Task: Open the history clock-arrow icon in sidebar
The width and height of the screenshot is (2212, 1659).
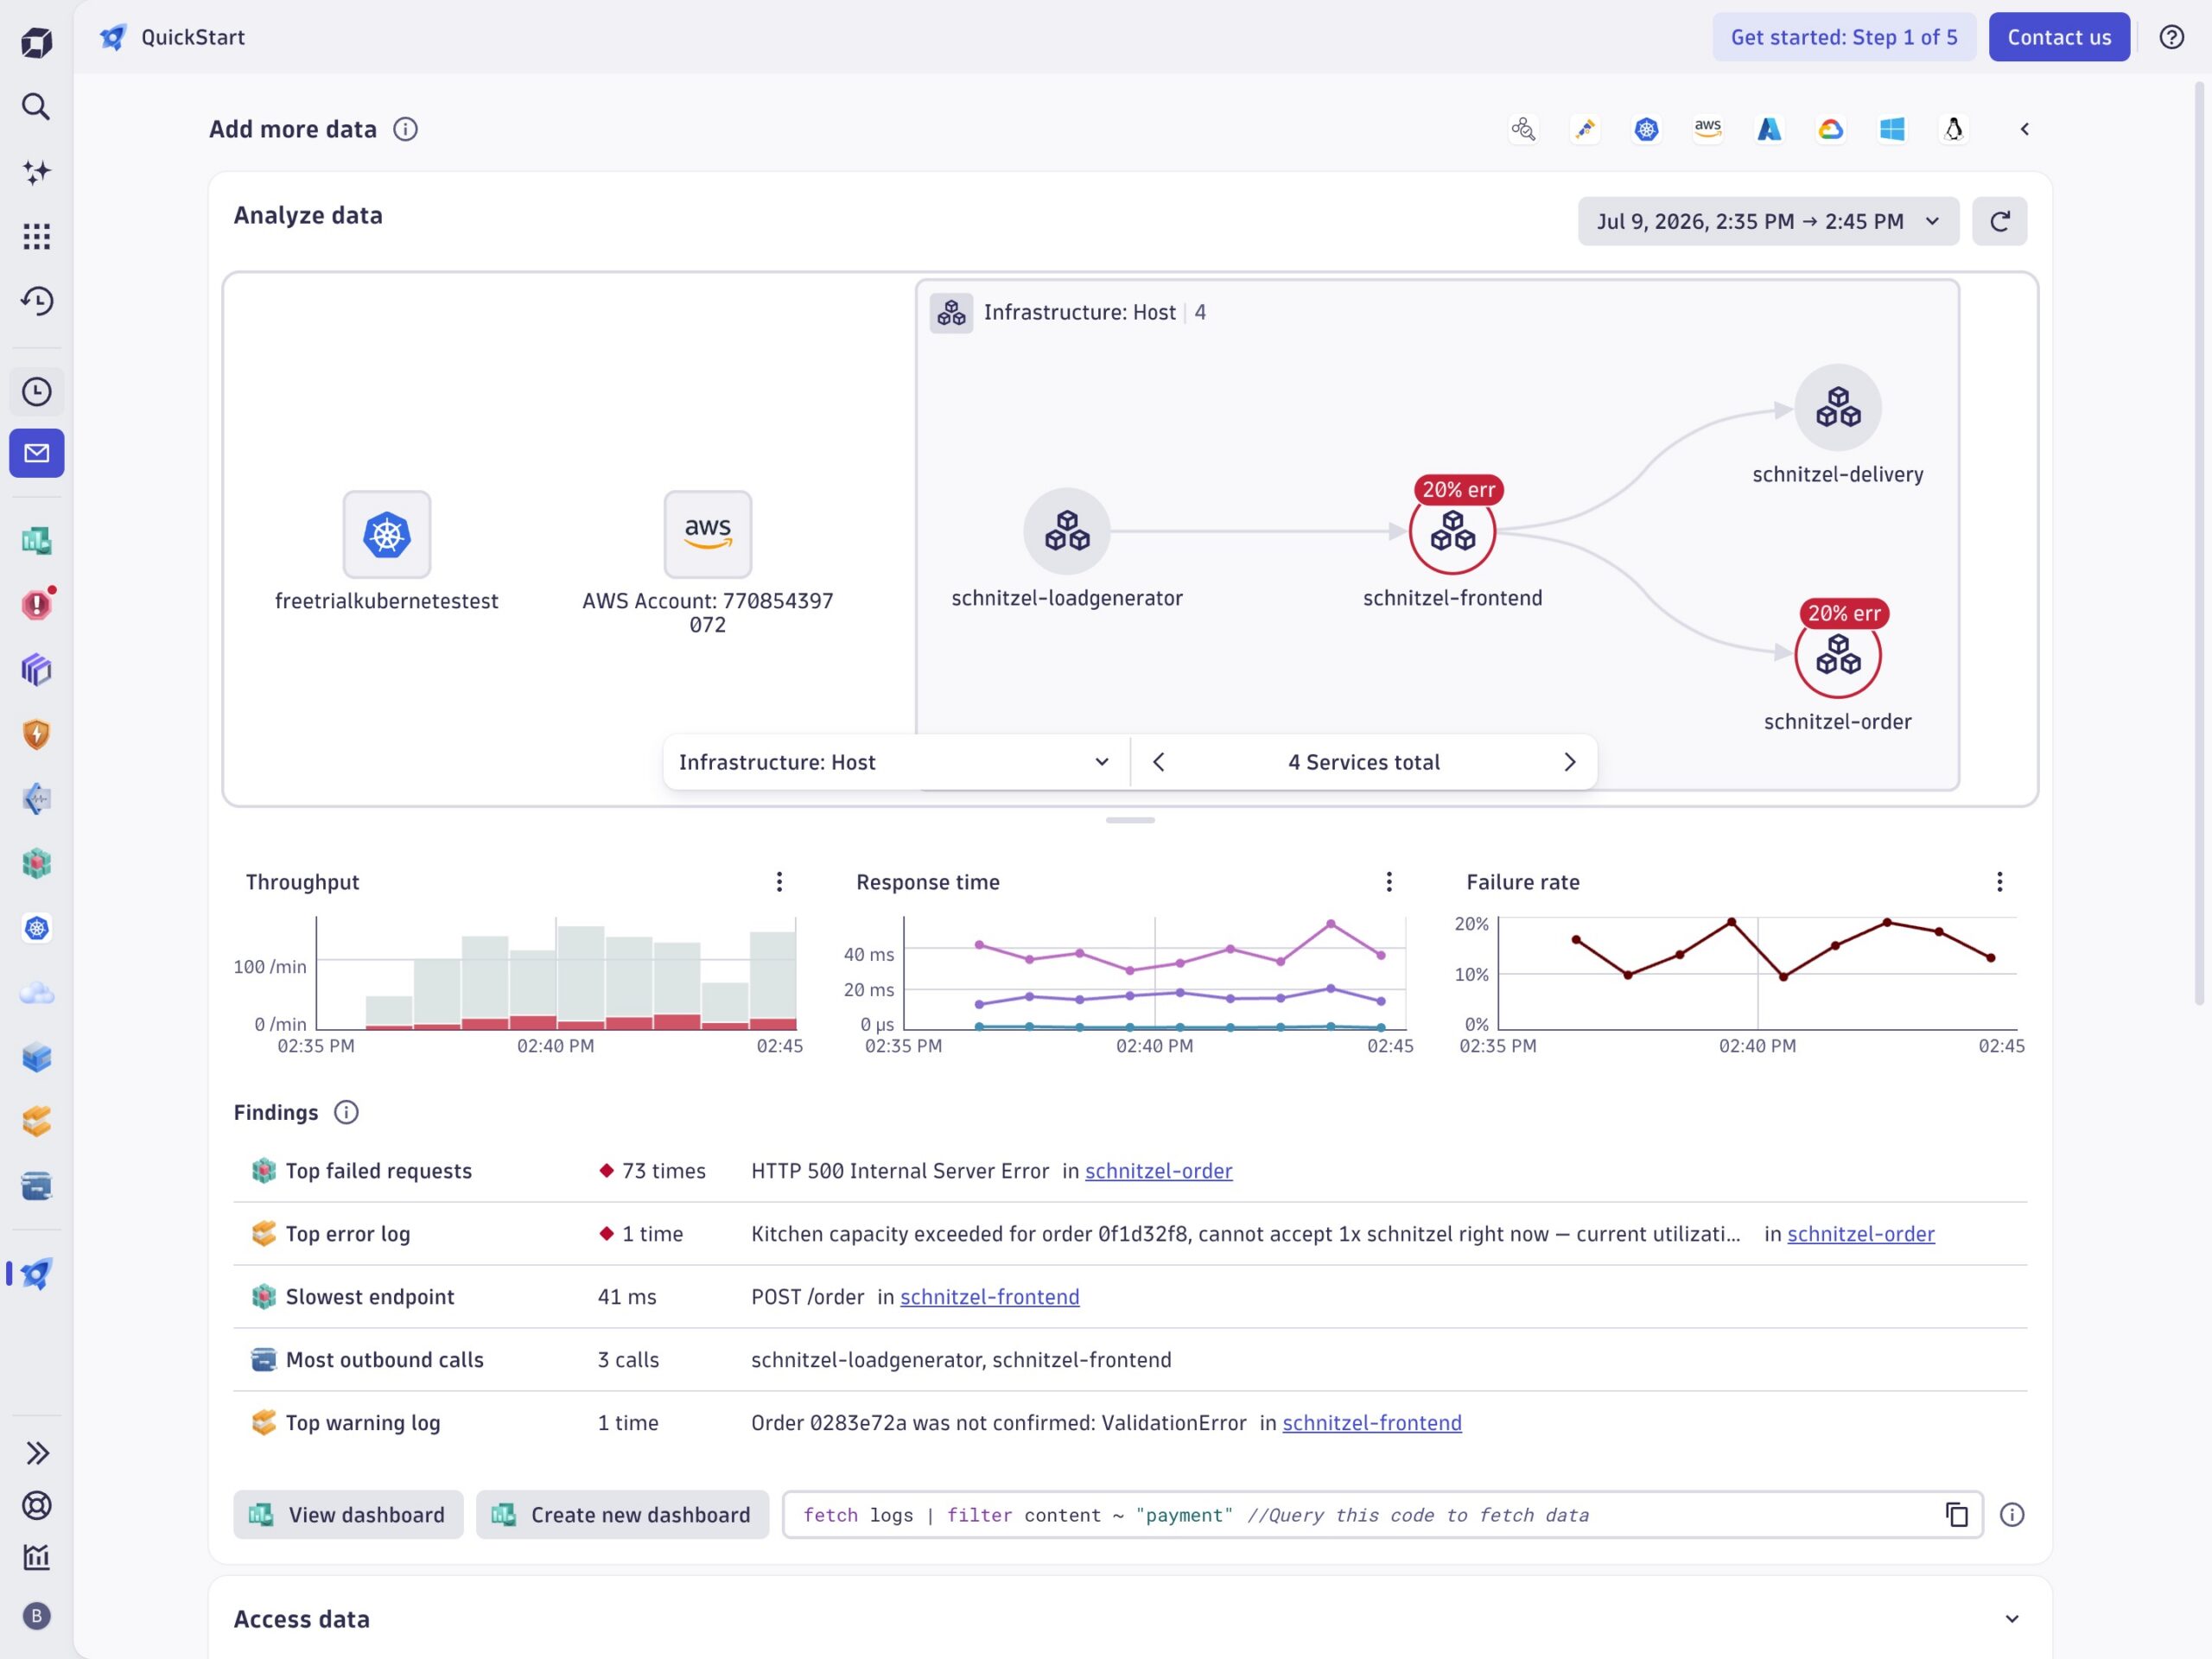Action: (36, 301)
